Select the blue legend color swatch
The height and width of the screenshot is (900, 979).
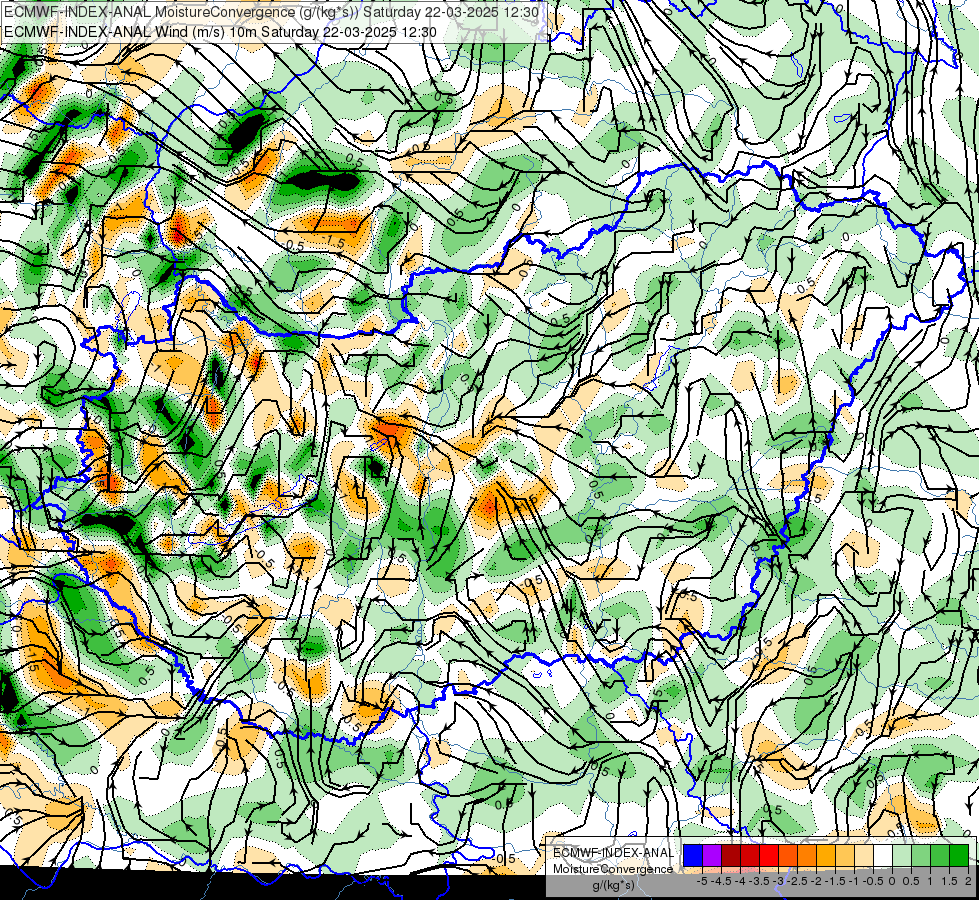[x=693, y=856]
